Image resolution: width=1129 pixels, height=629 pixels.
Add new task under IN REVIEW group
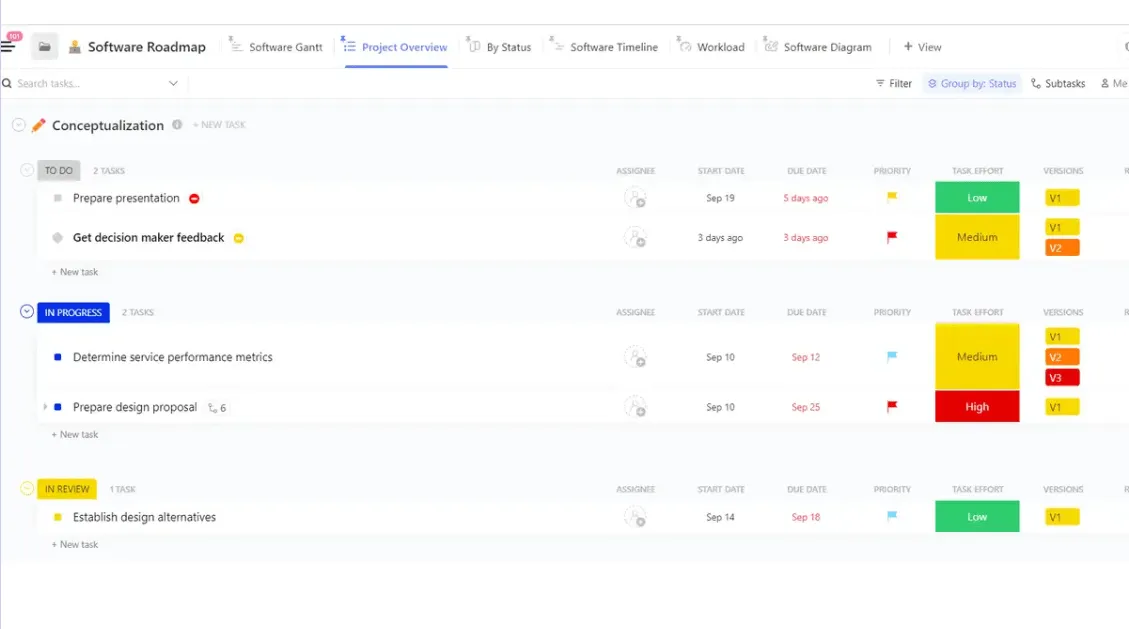75,545
